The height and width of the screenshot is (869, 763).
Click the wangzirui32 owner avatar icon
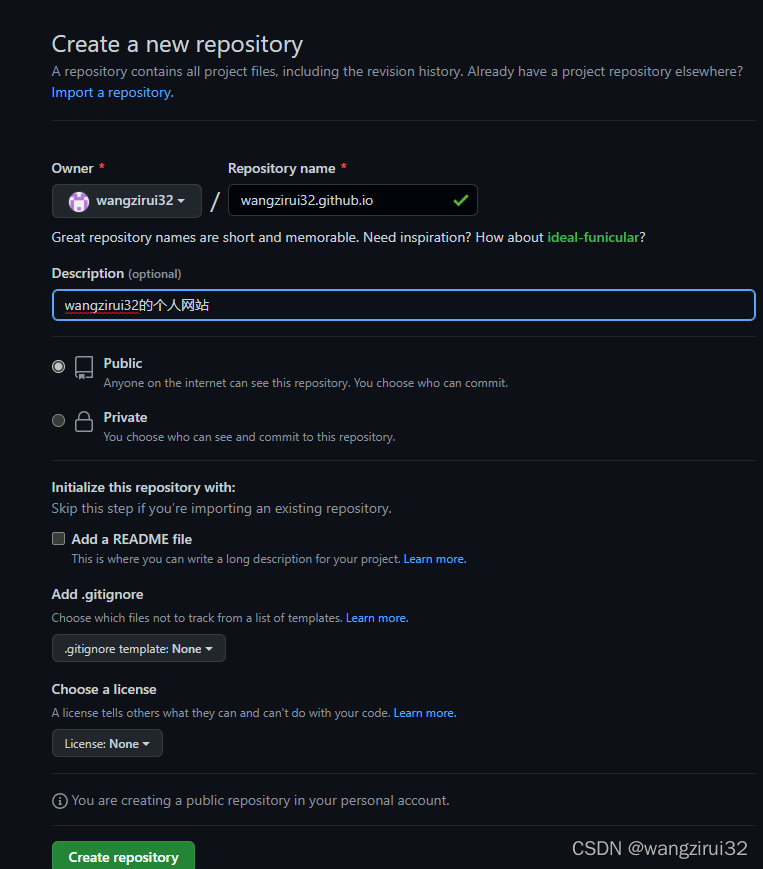[x=79, y=201]
